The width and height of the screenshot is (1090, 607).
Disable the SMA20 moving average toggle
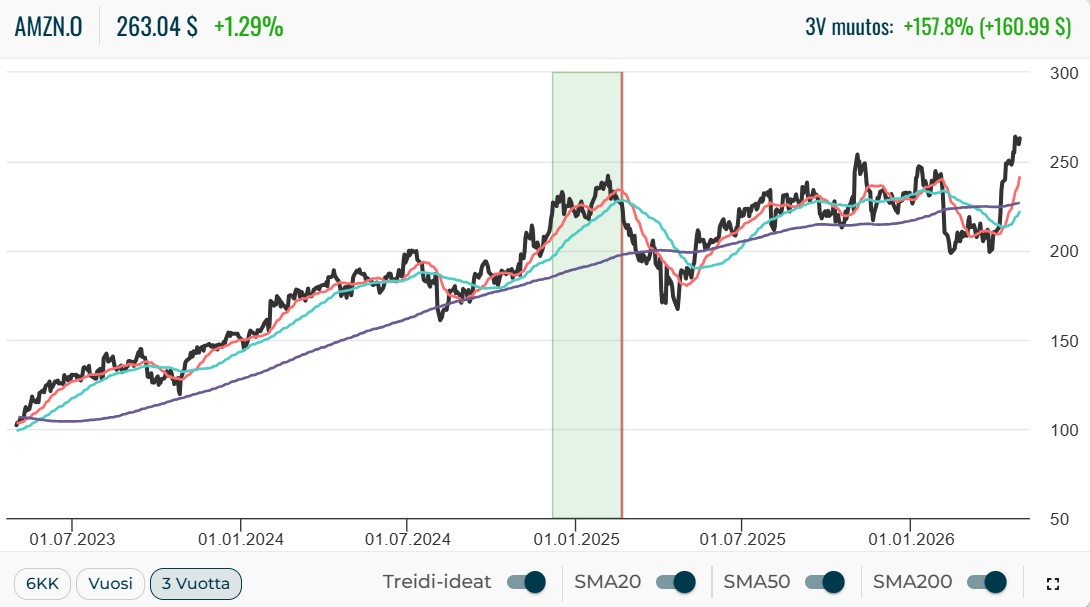click(x=676, y=582)
